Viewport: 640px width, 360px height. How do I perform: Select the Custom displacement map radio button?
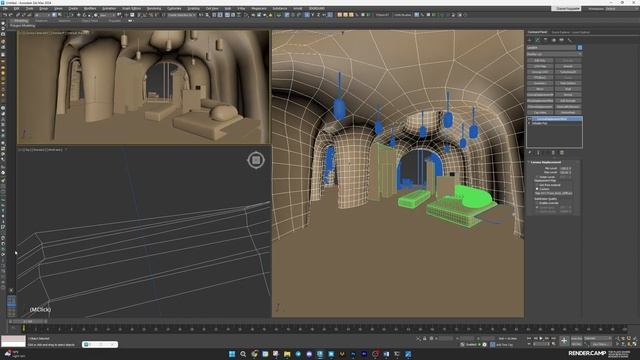pos(537,189)
